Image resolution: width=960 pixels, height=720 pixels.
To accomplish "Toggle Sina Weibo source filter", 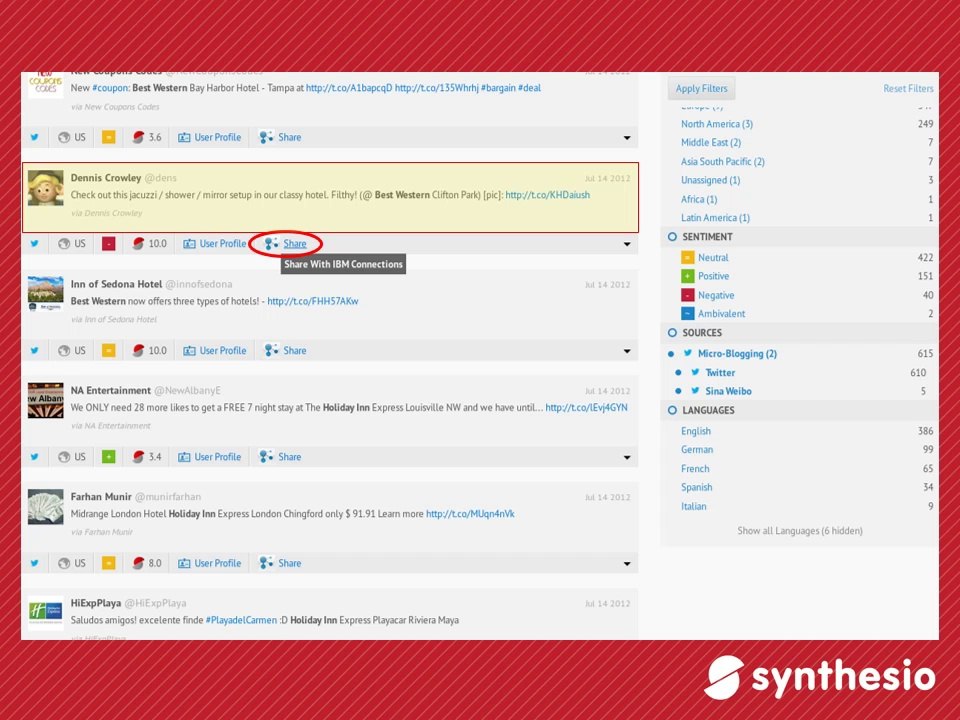I will (x=728, y=391).
